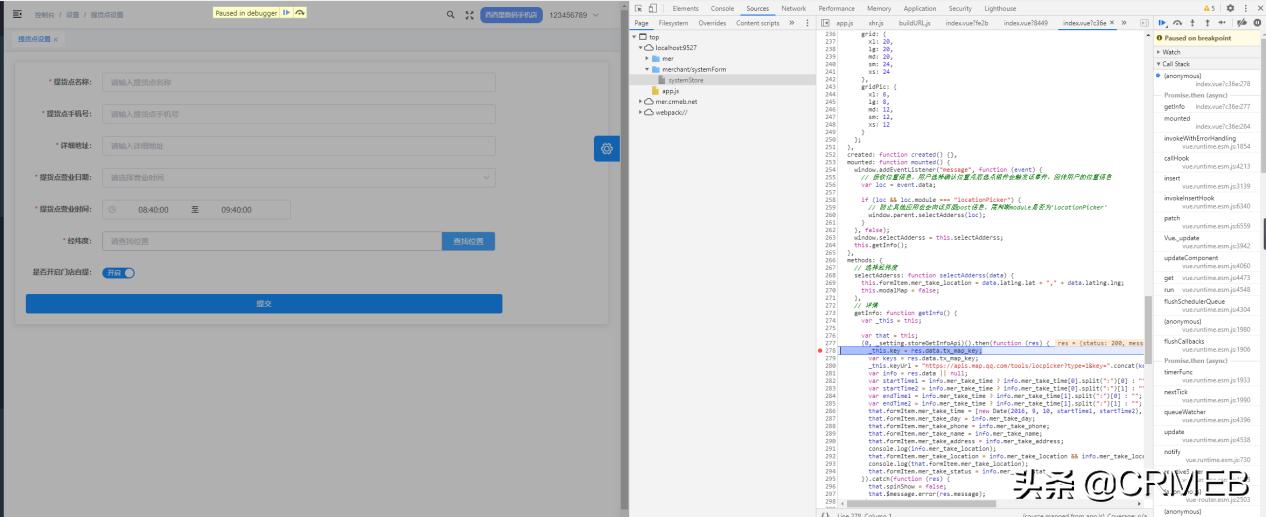
Task: Open the blue floating settings gear
Action: 605,148
